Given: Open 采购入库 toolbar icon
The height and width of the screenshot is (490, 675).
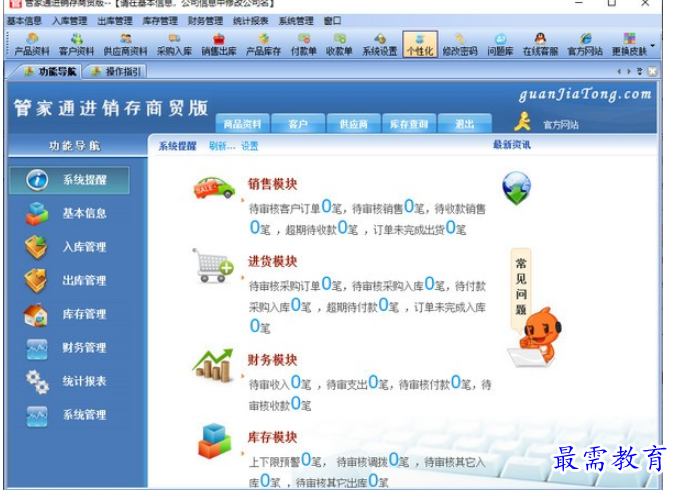Looking at the screenshot, I should click(x=174, y=45).
